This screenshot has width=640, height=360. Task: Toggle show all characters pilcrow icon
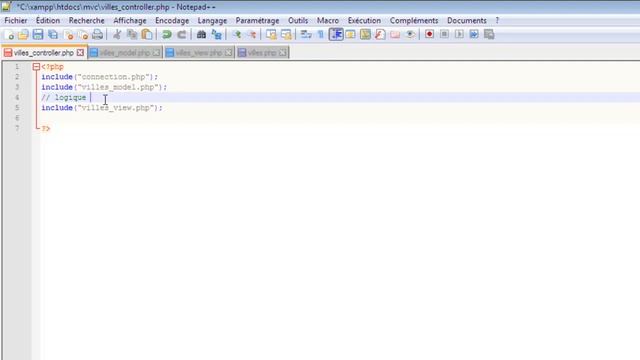(x=321, y=35)
